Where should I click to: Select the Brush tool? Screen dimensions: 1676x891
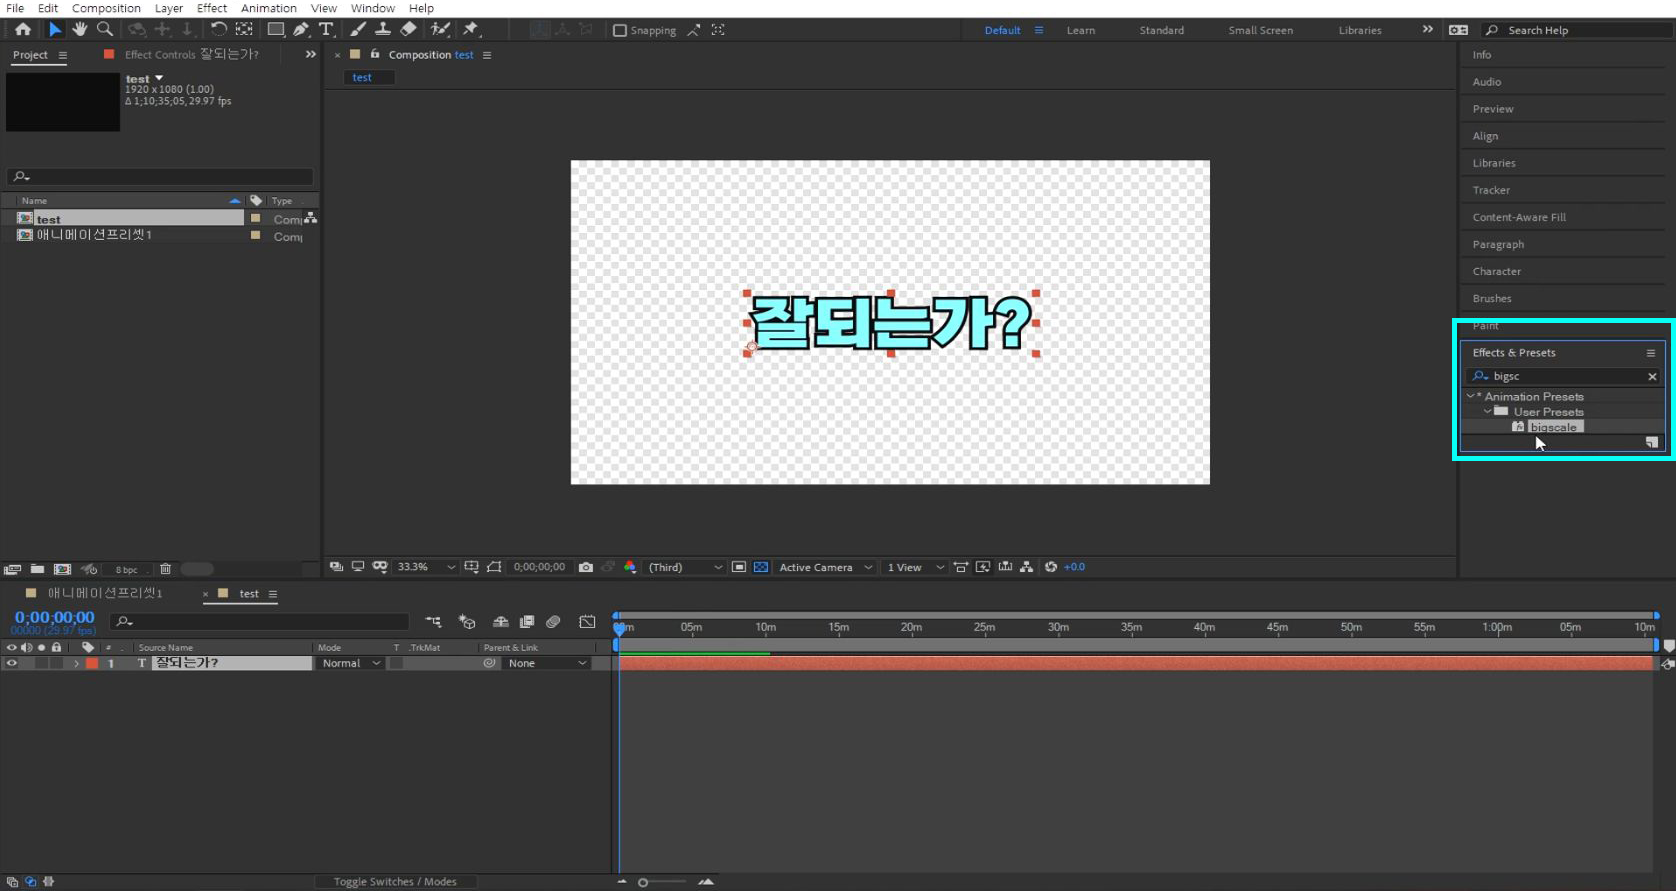click(x=358, y=30)
